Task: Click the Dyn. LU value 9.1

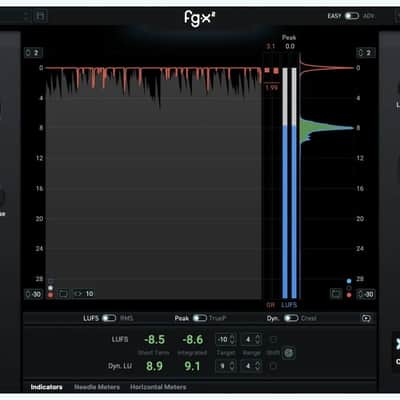Action: click(x=192, y=366)
